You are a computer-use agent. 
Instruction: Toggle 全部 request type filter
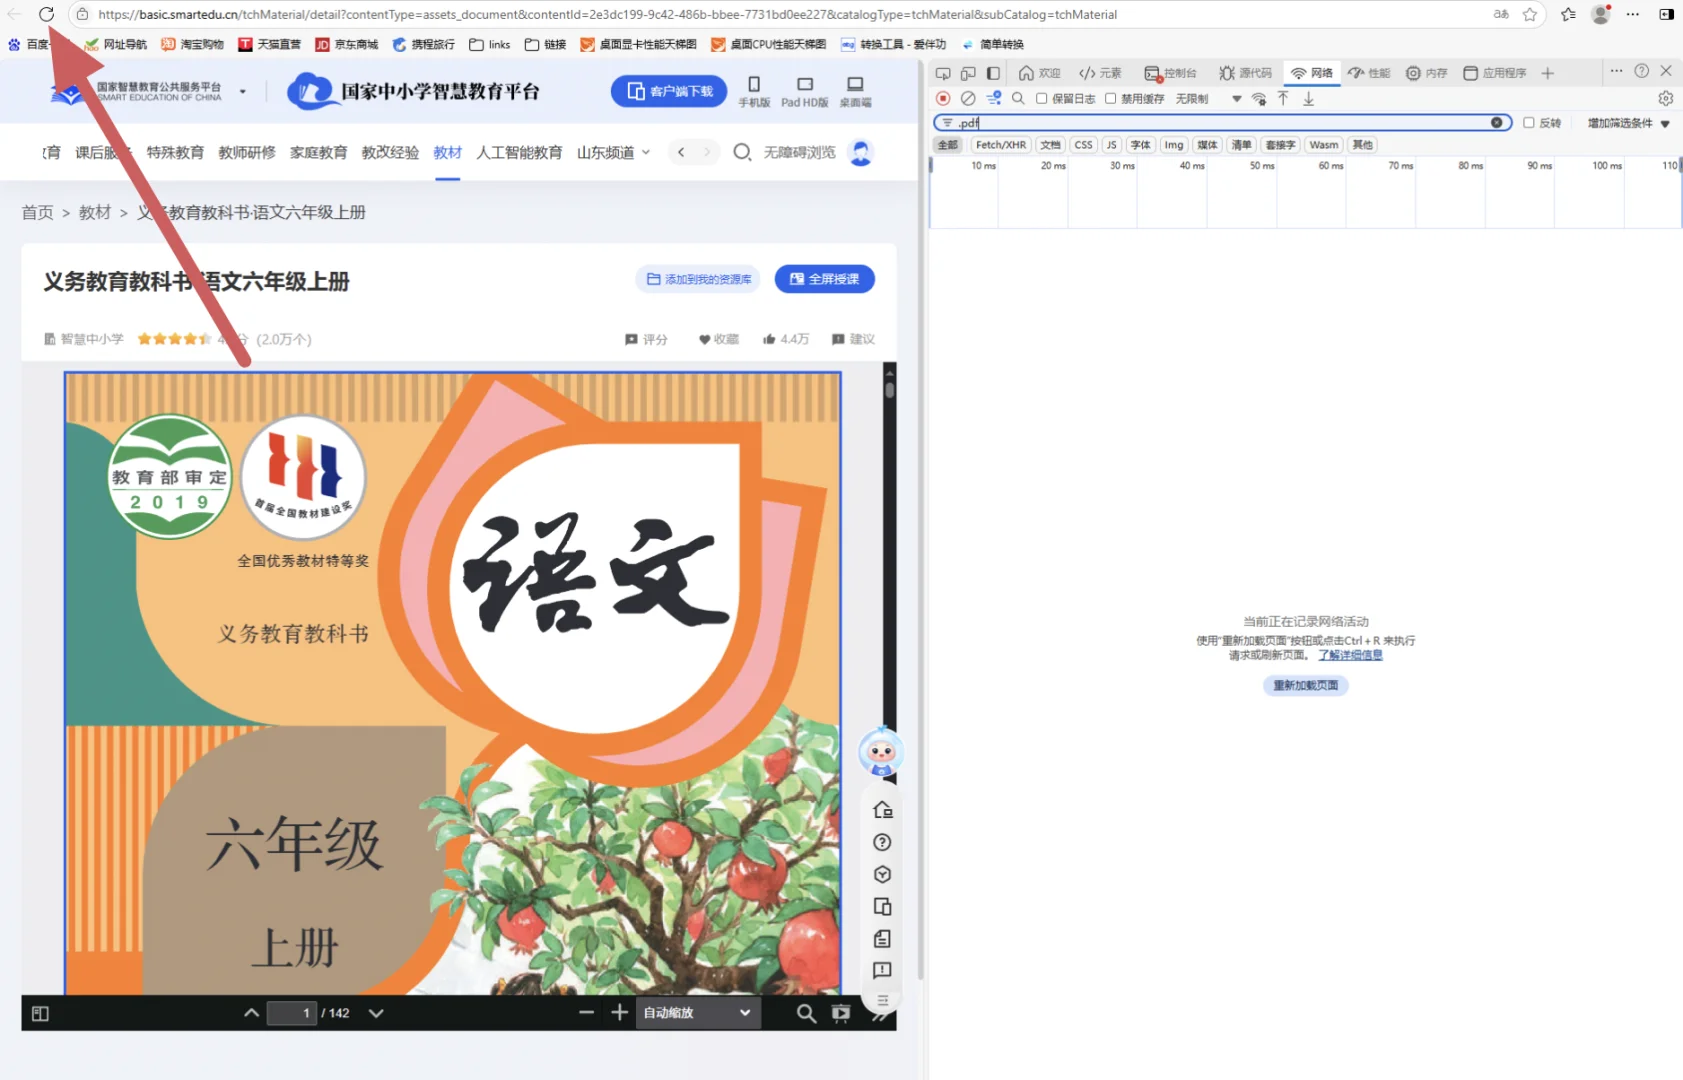(947, 145)
